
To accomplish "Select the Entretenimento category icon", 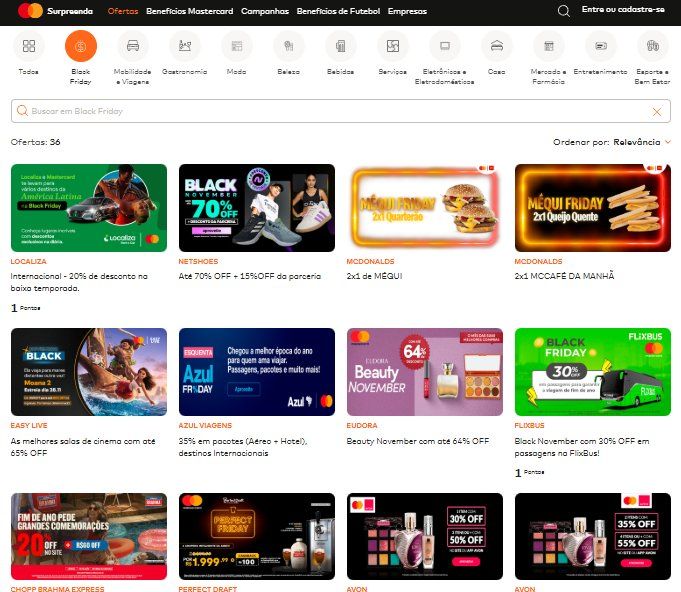I will tap(601, 46).
